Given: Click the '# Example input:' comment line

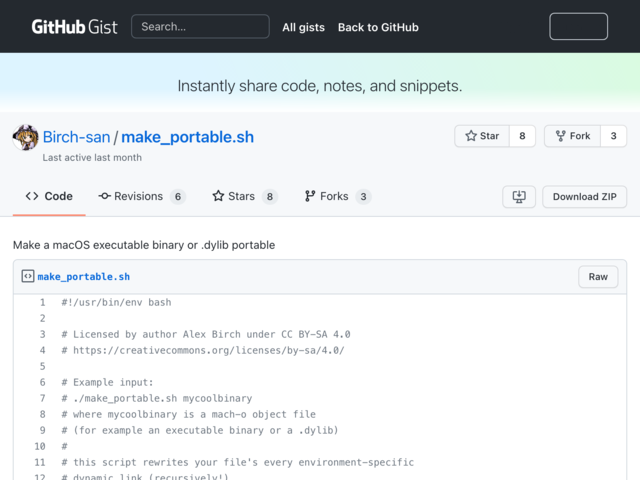Looking at the screenshot, I should tap(107, 382).
